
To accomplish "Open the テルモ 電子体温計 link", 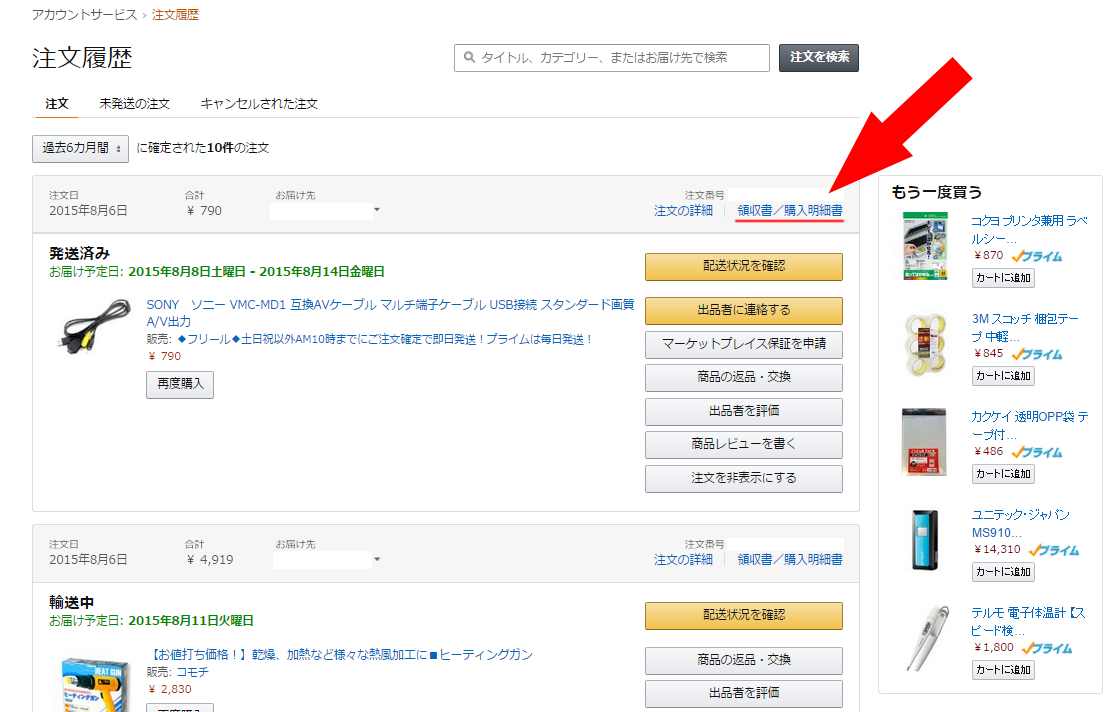I will coord(1028,621).
